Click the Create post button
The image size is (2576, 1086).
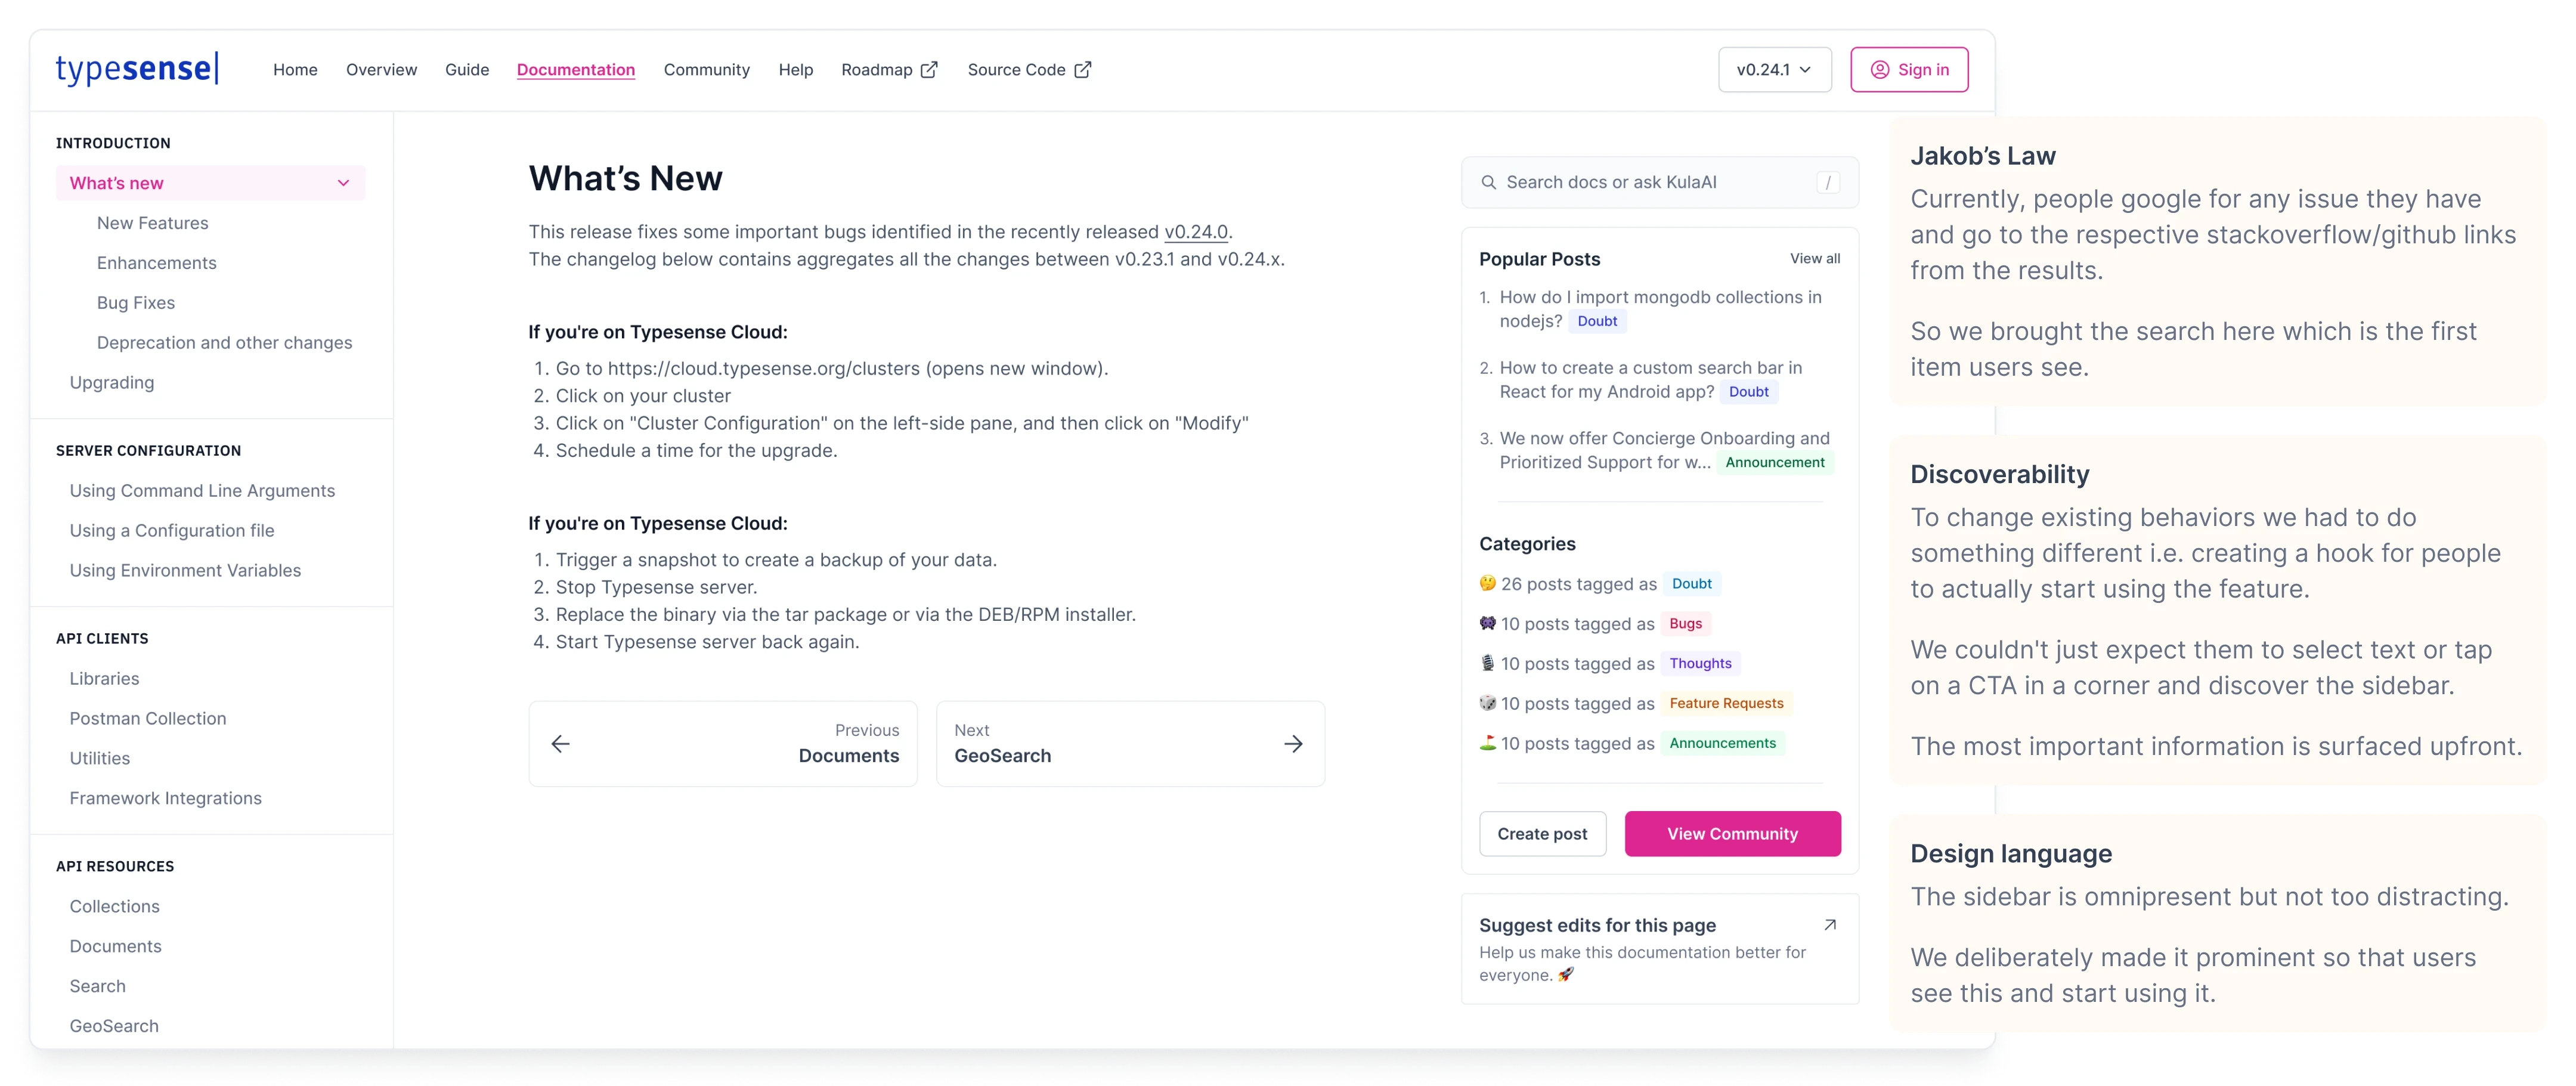pyautogui.click(x=1542, y=833)
